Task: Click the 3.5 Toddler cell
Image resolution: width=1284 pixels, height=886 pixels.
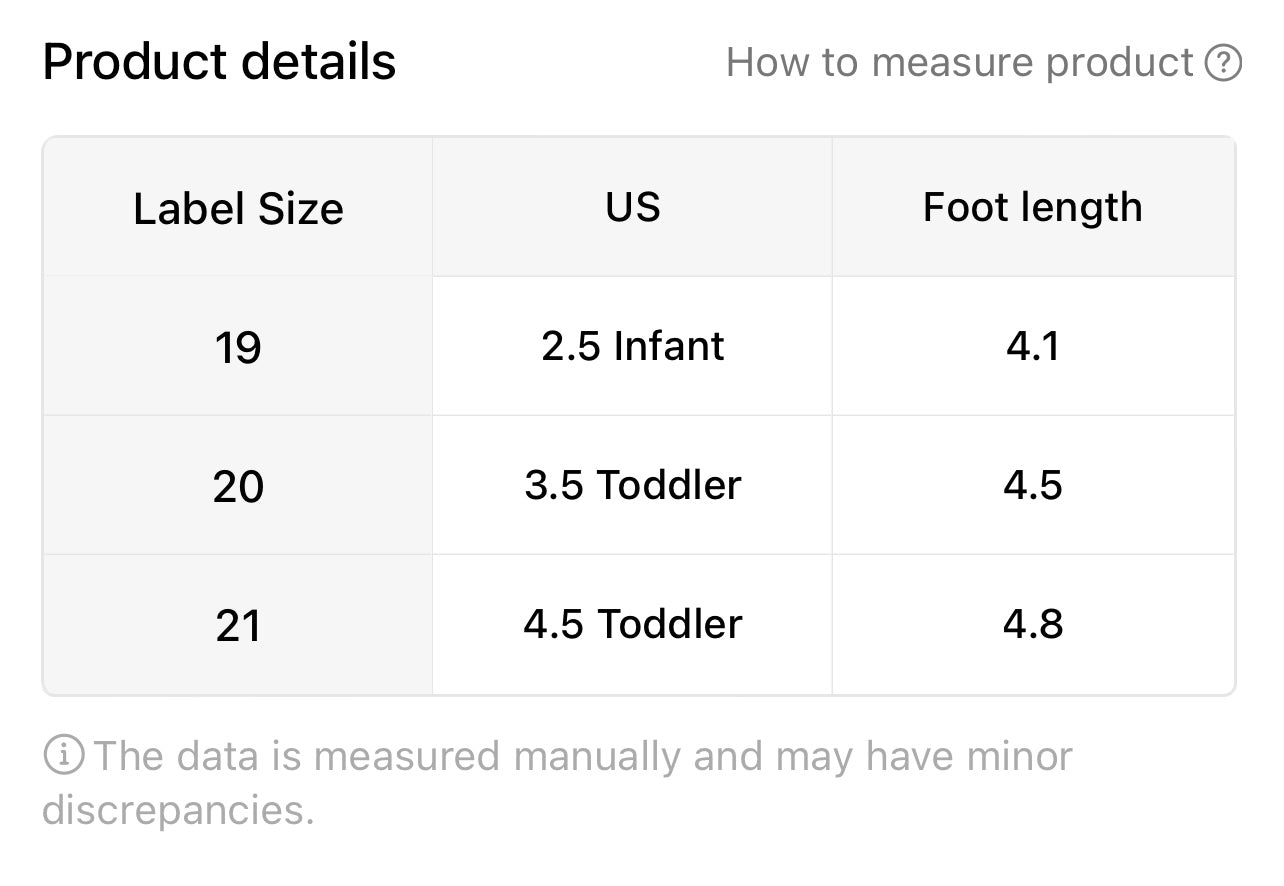Action: [x=632, y=486]
